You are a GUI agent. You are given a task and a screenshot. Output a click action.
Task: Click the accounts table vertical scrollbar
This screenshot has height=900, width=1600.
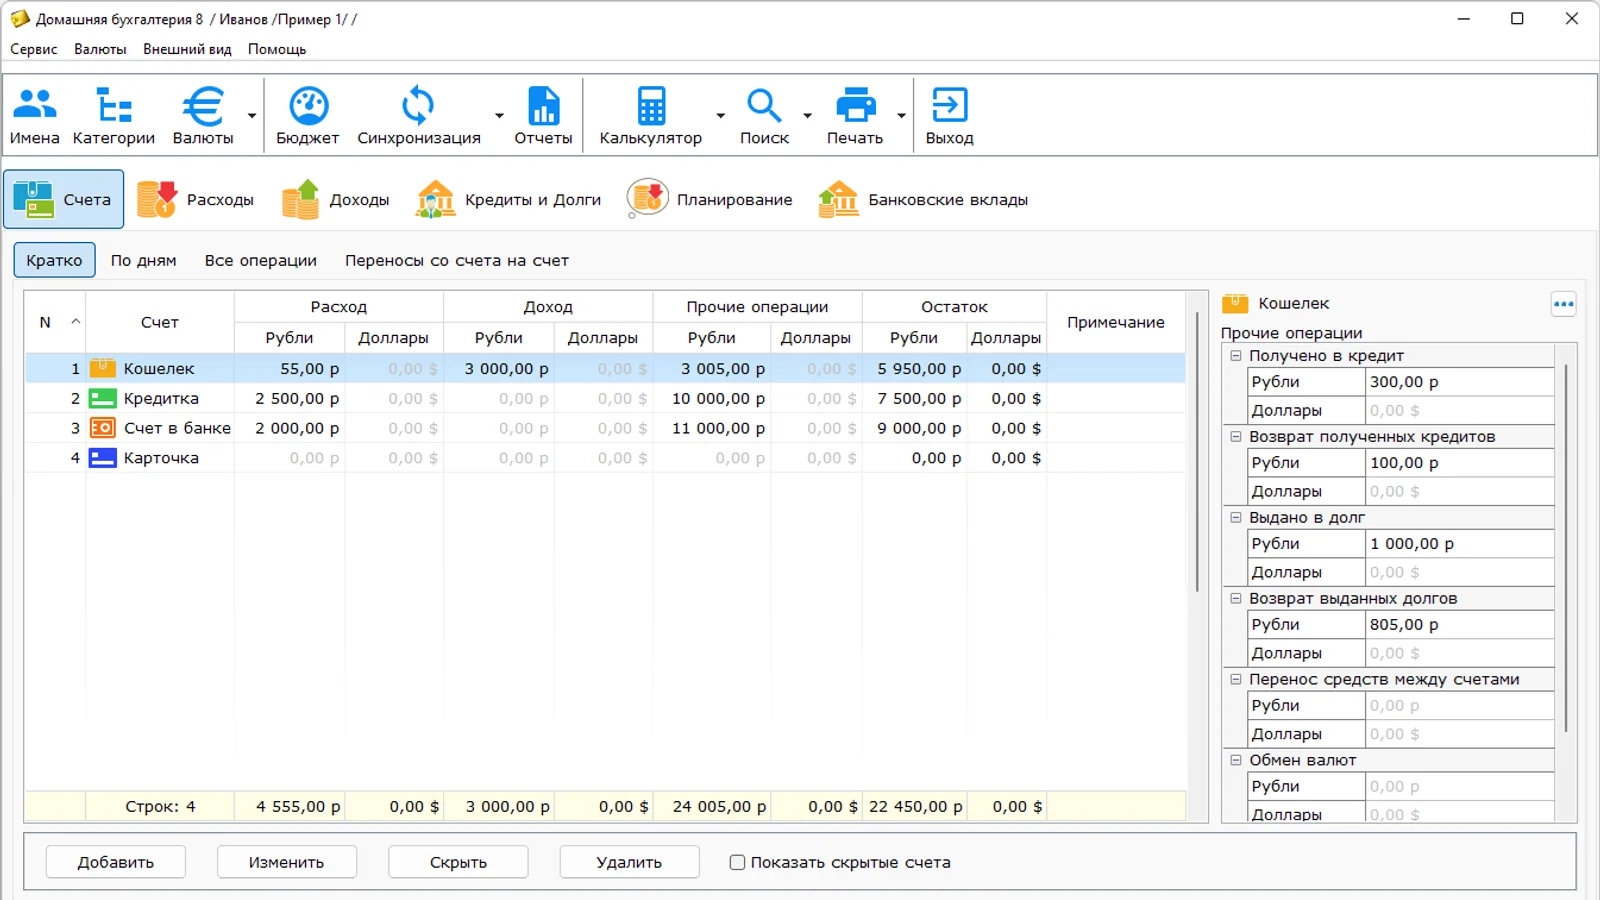[x=1197, y=450]
